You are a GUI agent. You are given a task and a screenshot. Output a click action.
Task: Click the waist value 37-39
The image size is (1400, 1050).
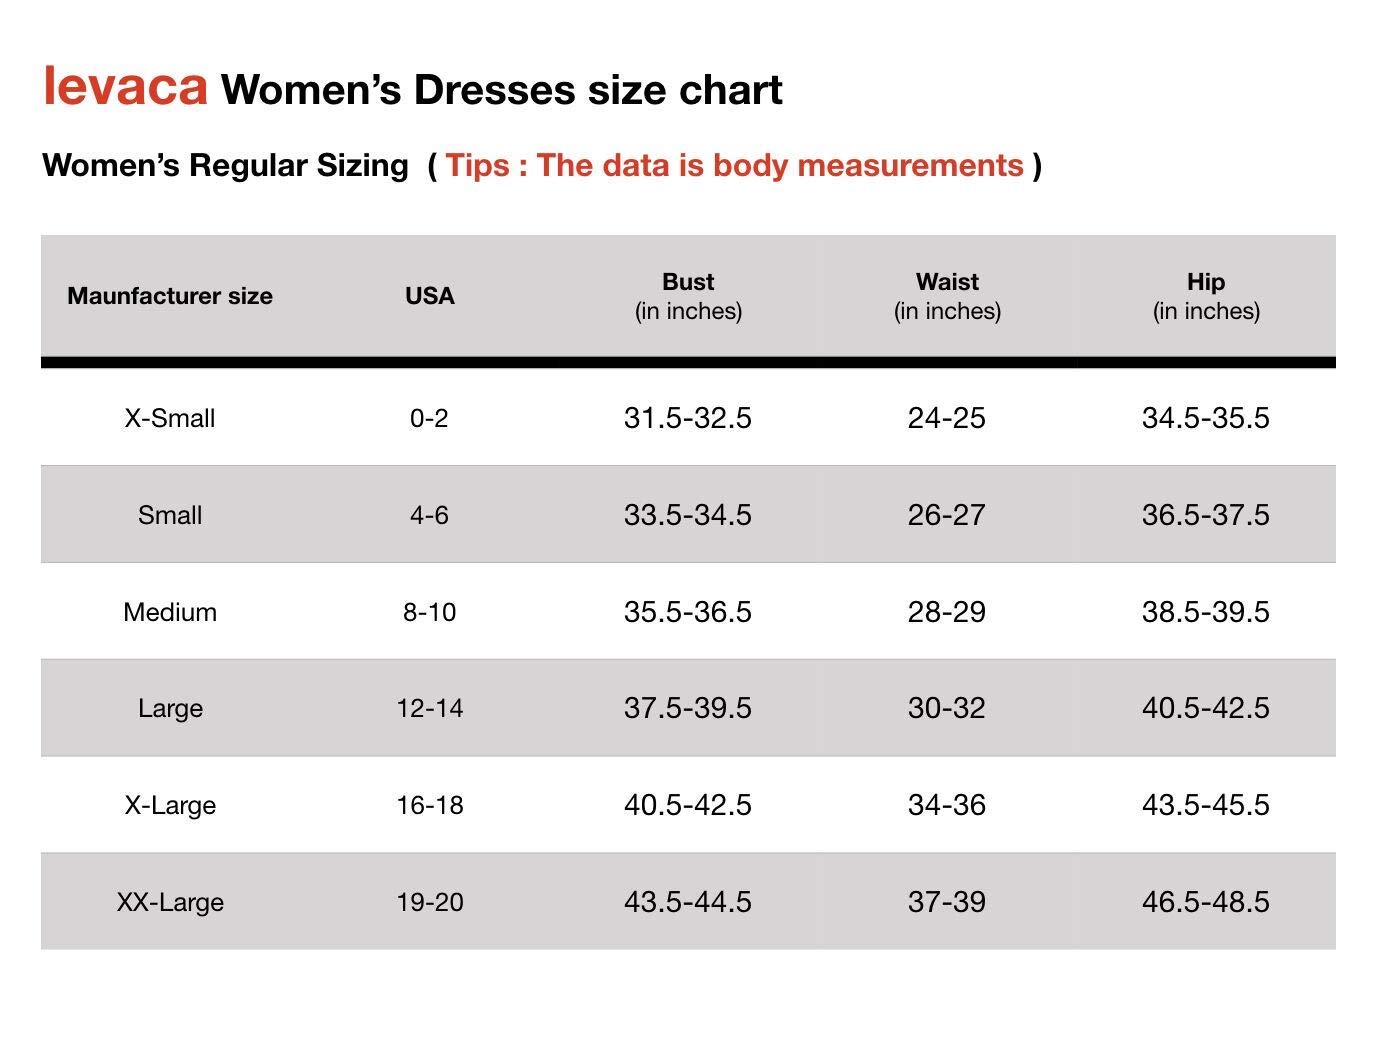pos(947,902)
